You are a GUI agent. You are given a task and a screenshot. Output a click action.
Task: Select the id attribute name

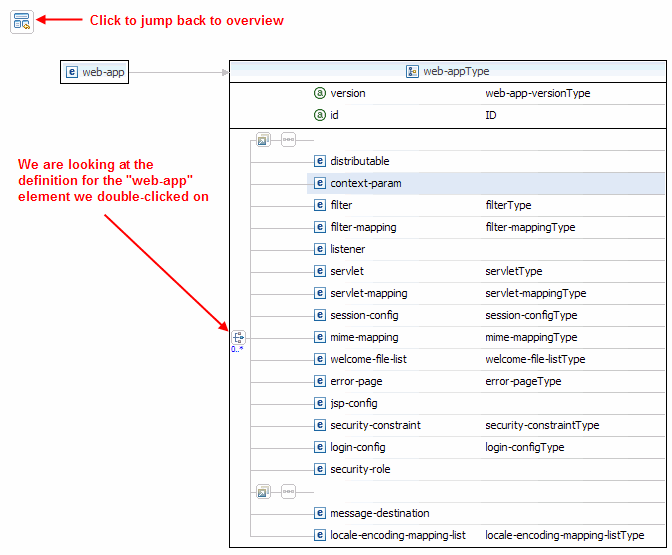pyautogui.click(x=334, y=115)
